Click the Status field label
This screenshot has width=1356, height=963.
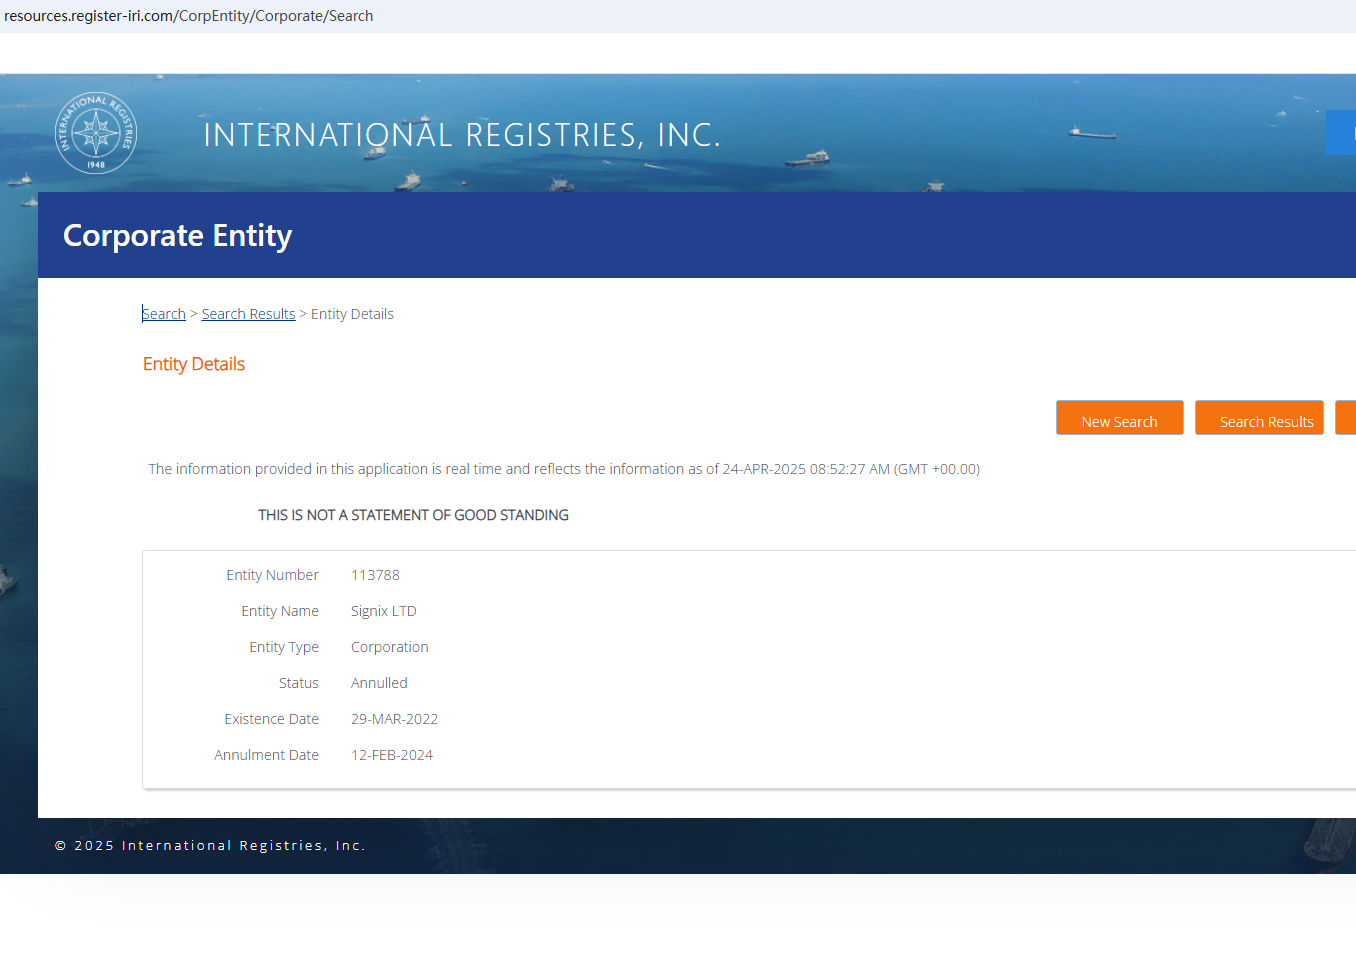(x=299, y=683)
